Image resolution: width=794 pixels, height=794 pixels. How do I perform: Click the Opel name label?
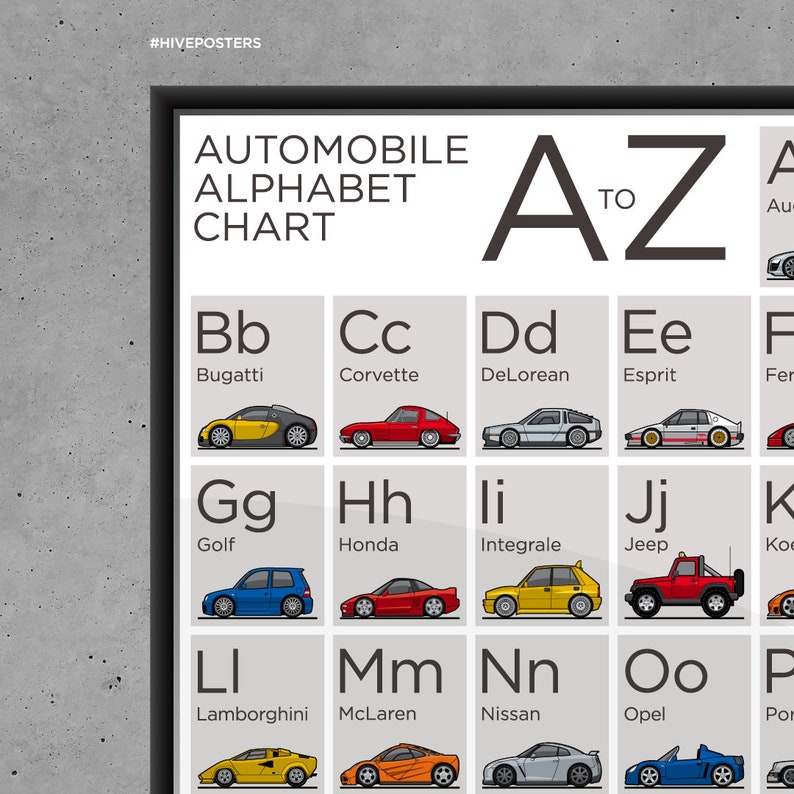[x=644, y=715]
